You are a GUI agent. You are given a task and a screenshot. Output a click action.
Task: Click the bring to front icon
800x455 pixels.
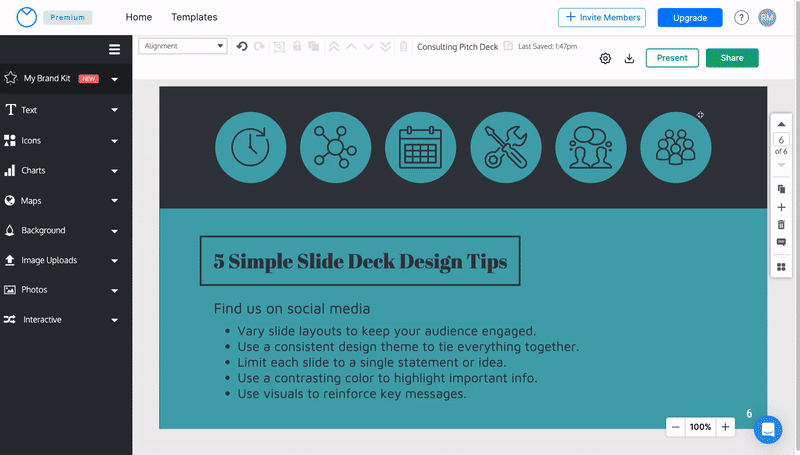(334, 46)
